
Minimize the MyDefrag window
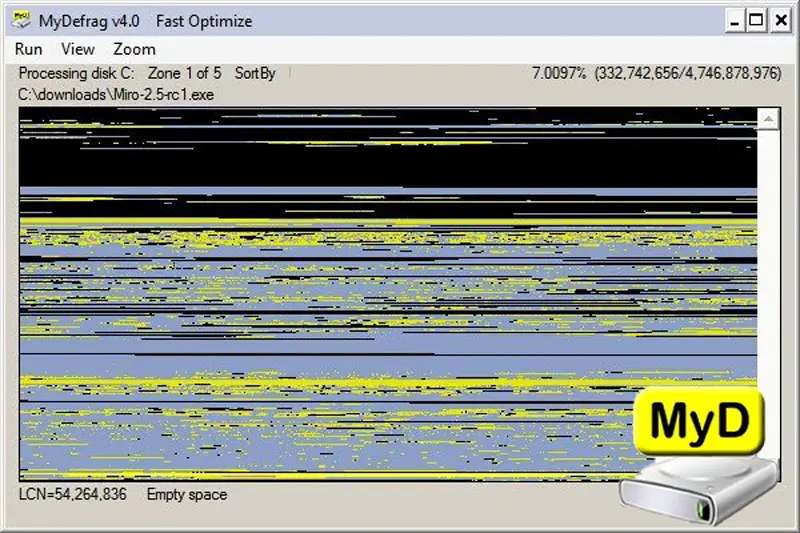(x=734, y=21)
